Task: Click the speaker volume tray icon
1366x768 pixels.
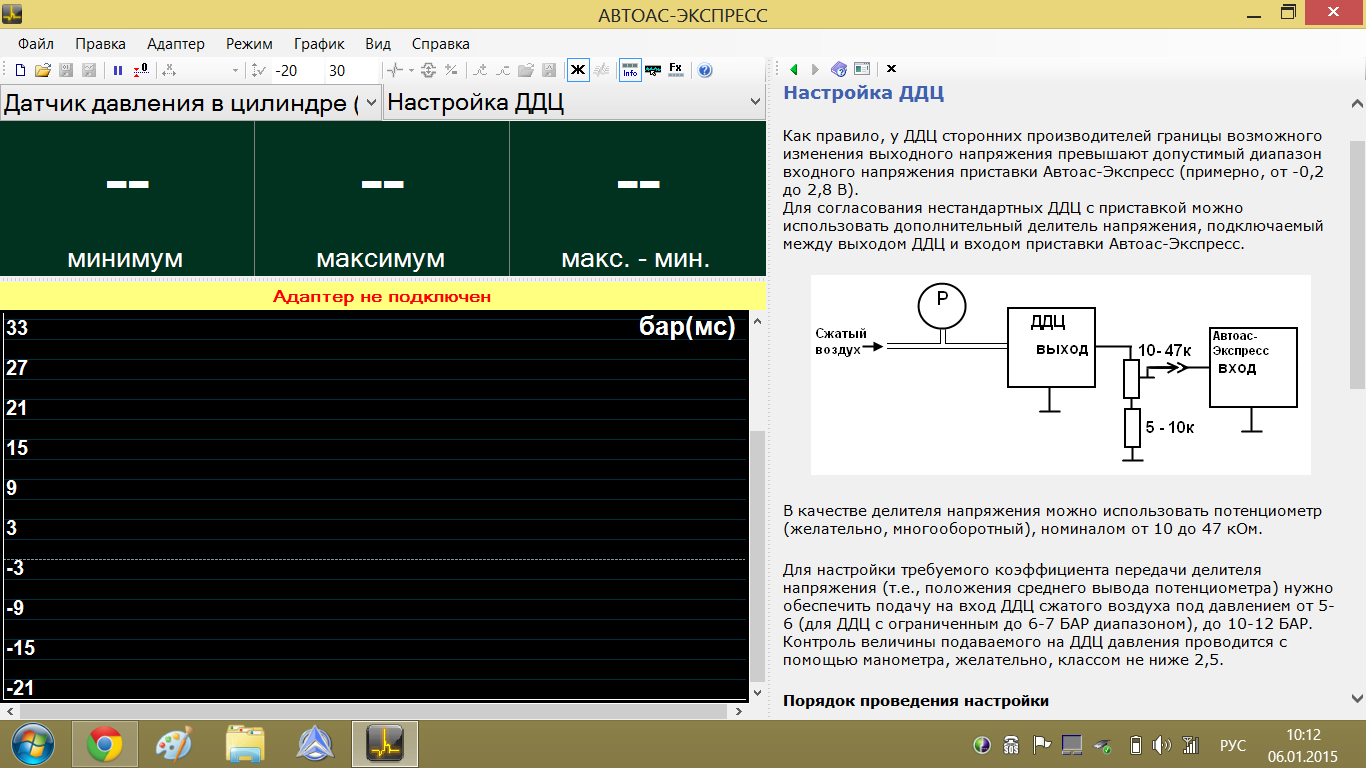Action: pyautogui.click(x=1162, y=745)
